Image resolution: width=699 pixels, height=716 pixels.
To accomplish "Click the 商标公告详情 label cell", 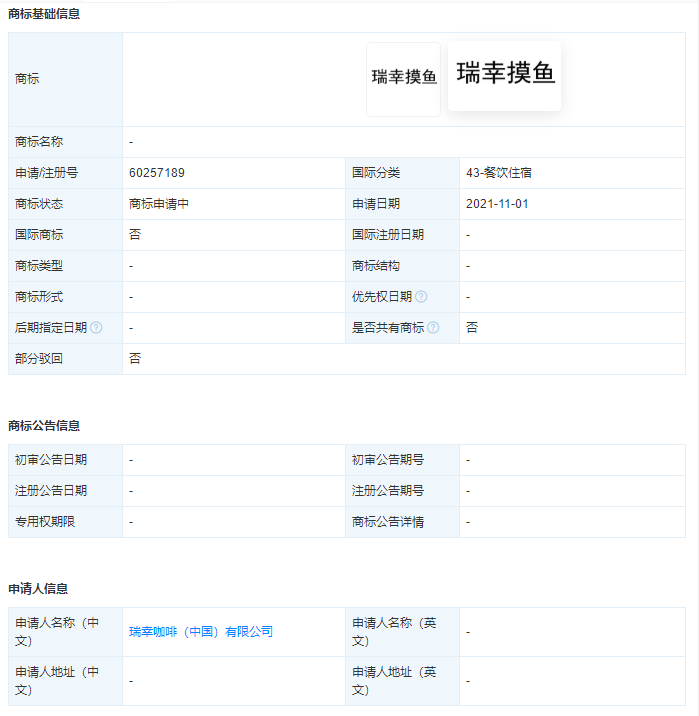I will 402,522.
